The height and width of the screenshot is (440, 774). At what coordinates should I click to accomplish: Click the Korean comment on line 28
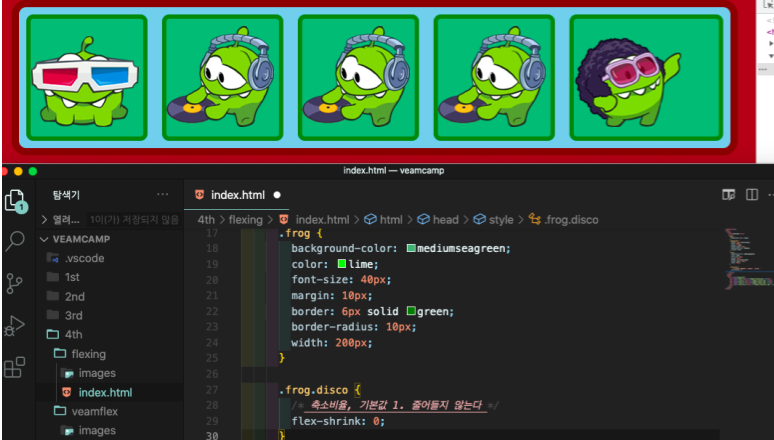click(x=395, y=405)
